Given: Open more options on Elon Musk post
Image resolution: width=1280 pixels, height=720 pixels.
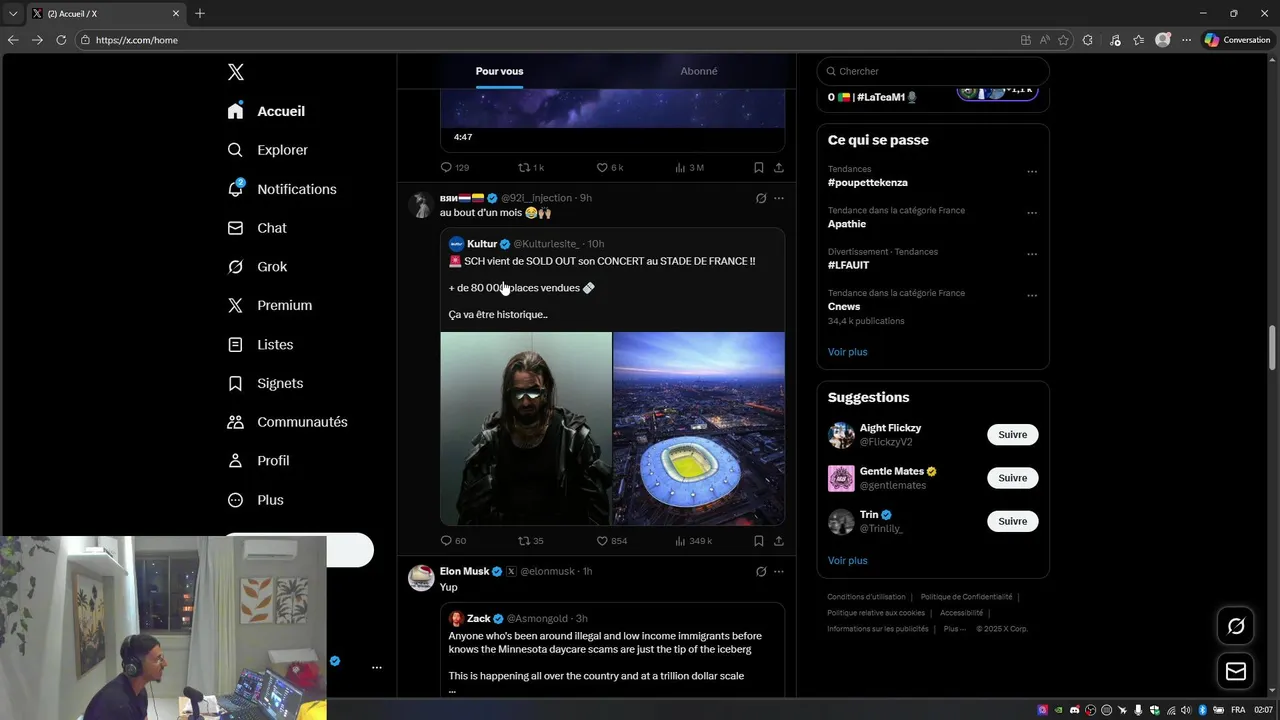Looking at the screenshot, I should pyautogui.click(x=779, y=572).
